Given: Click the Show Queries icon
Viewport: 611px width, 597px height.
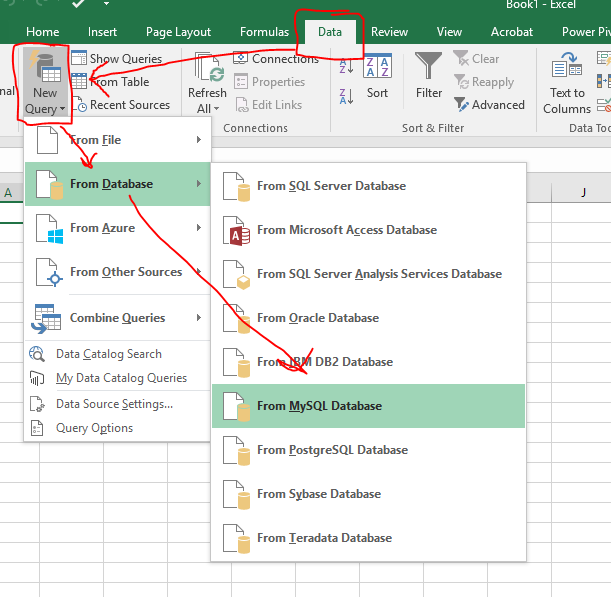Looking at the screenshot, I should pos(79,59).
